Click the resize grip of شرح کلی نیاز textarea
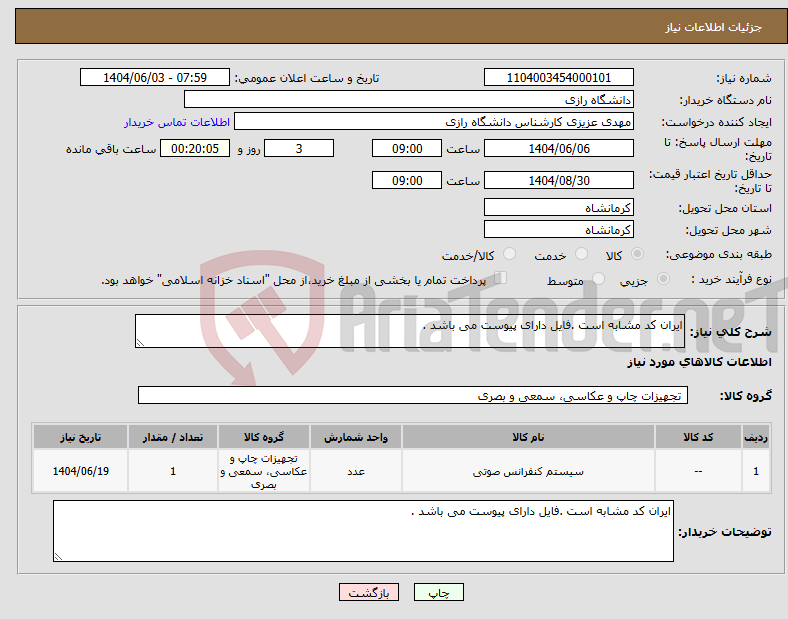The height and width of the screenshot is (619, 788). (140, 343)
